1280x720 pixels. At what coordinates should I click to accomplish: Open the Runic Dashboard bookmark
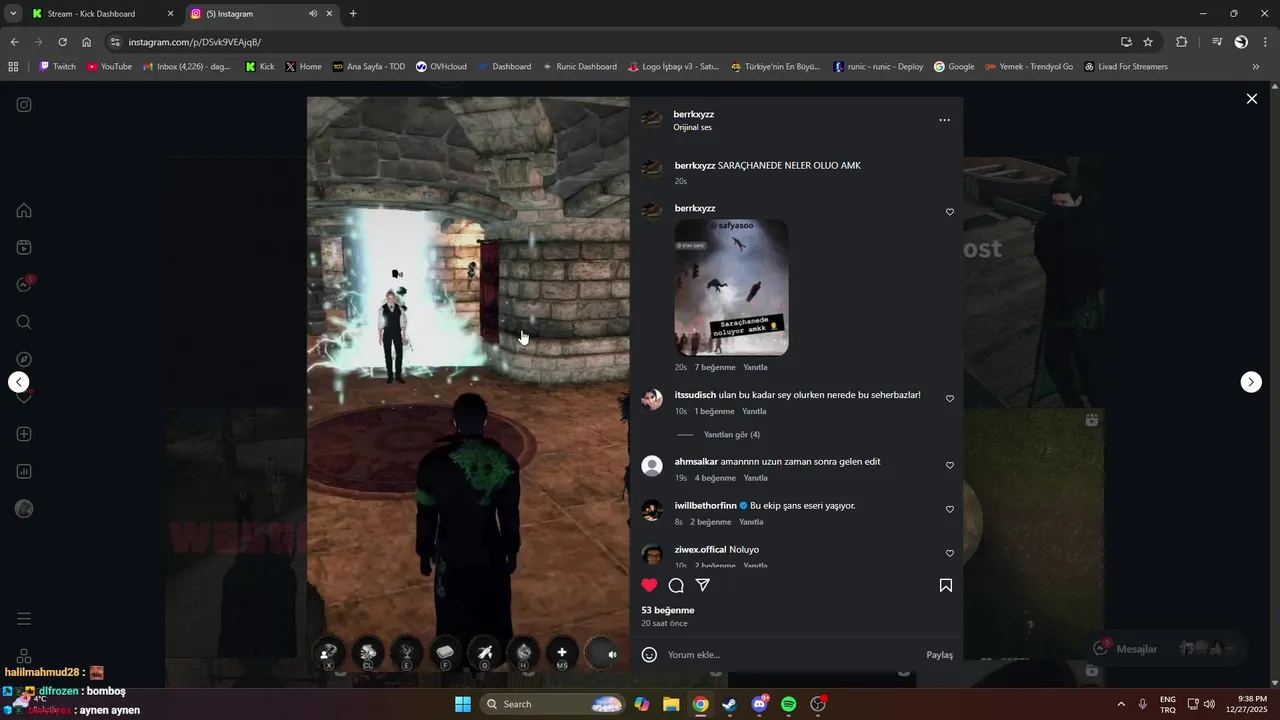click(579, 67)
